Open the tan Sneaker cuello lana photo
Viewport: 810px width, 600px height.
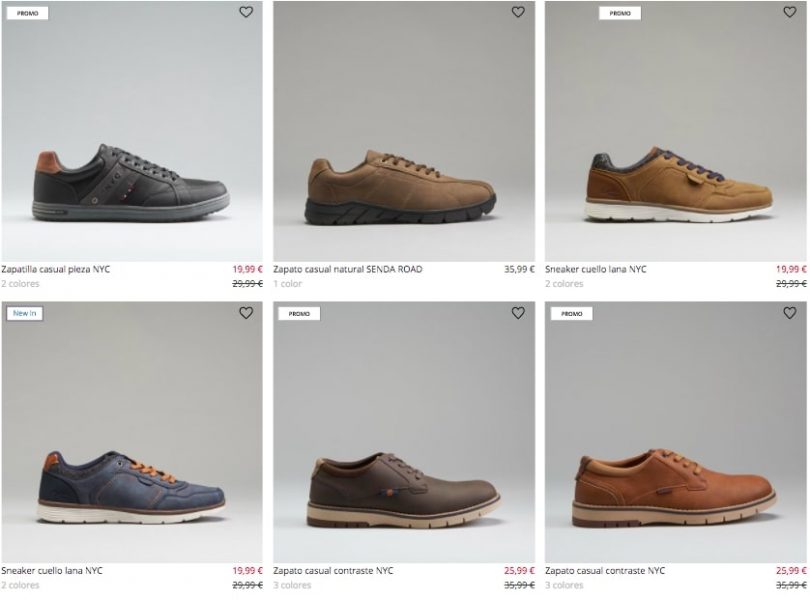(x=675, y=183)
